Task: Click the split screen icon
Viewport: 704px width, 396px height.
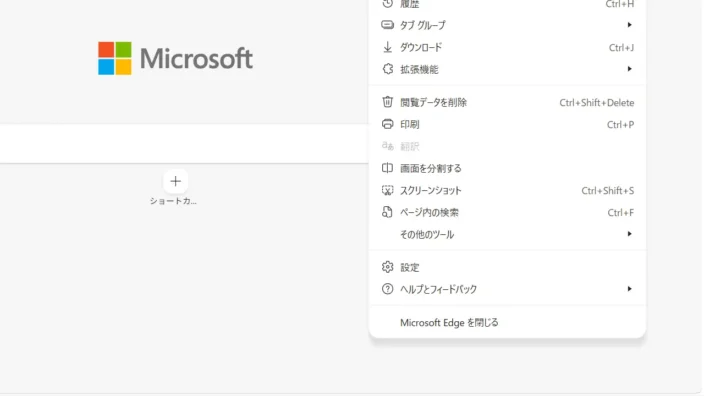Action: (x=387, y=168)
